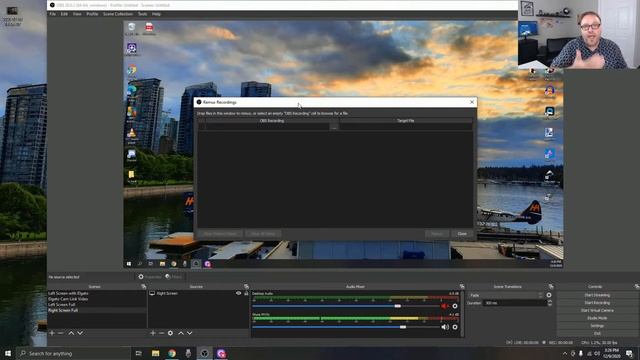Click Exit in Controls panel

(597, 333)
